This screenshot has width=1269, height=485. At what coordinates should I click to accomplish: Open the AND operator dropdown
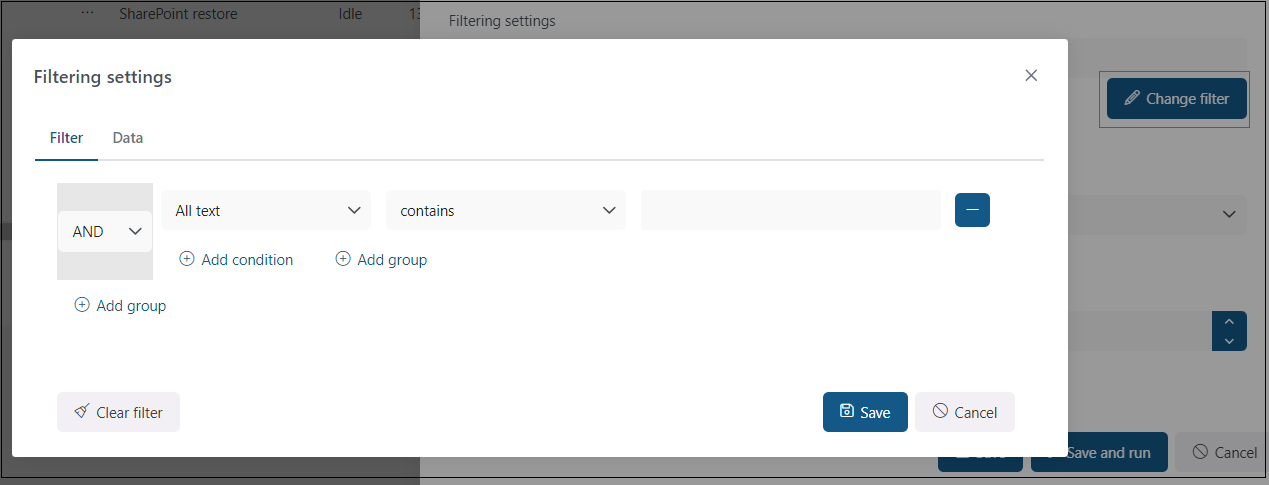(x=105, y=231)
